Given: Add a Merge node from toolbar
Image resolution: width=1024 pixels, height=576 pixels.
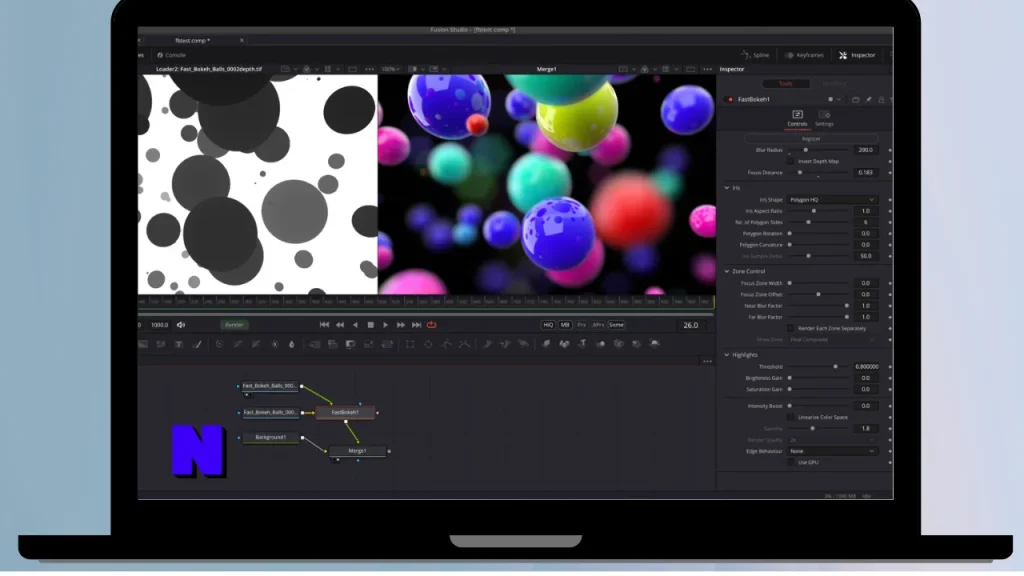Looking at the screenshot, I should 314,344.
